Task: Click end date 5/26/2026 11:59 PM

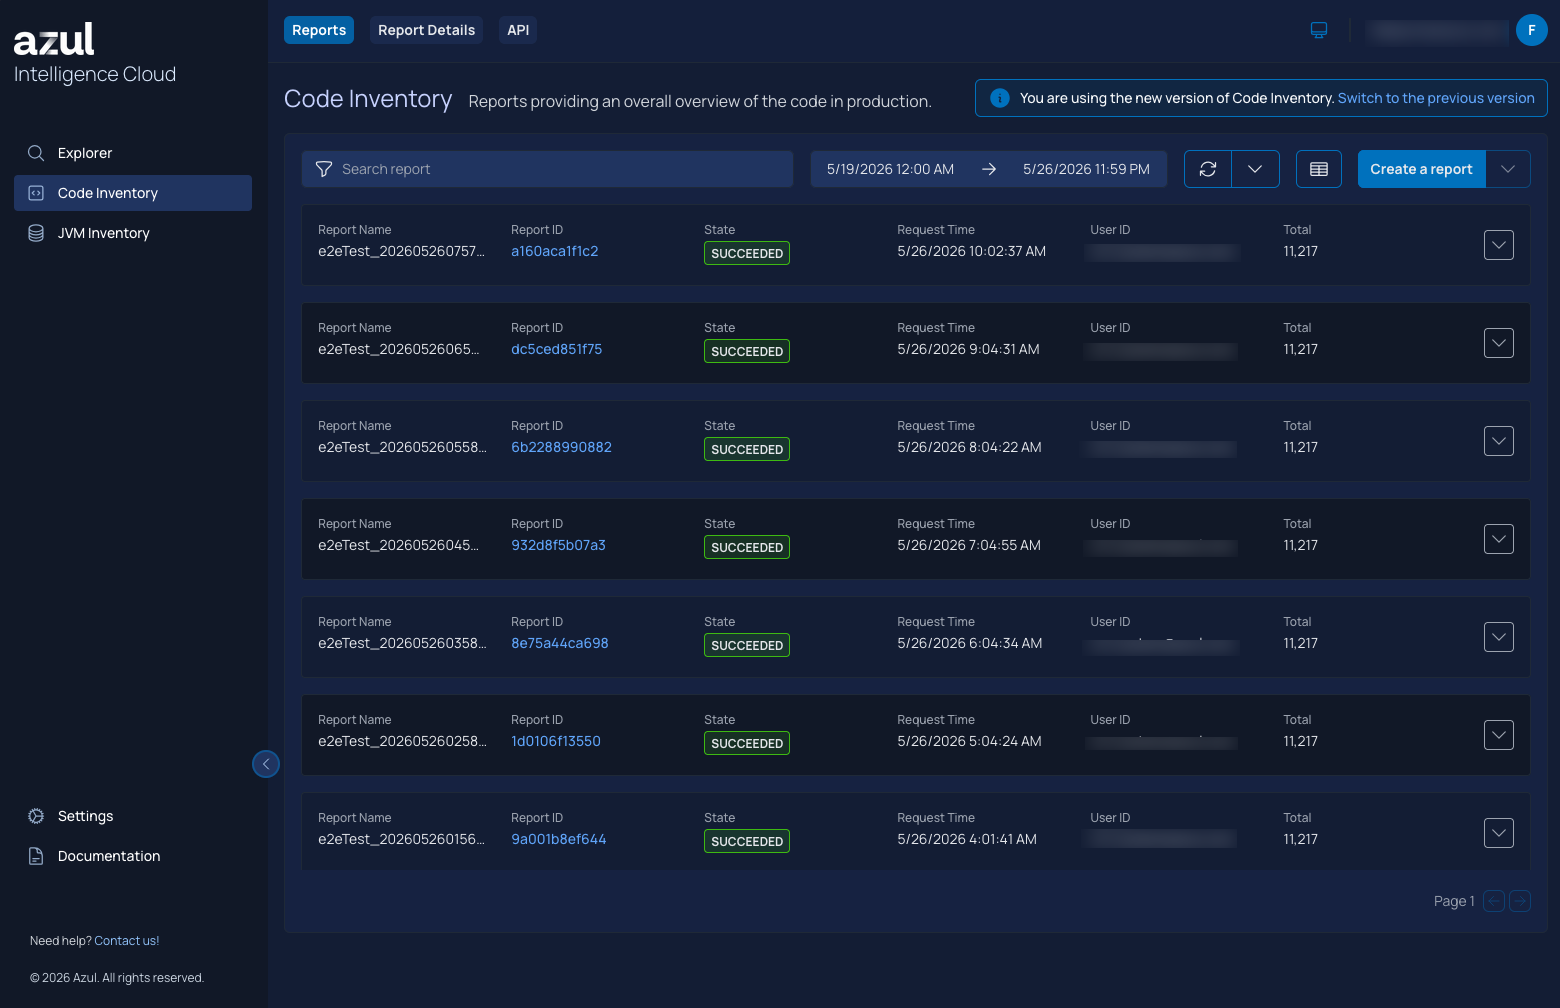Action: click(1086, 169)
